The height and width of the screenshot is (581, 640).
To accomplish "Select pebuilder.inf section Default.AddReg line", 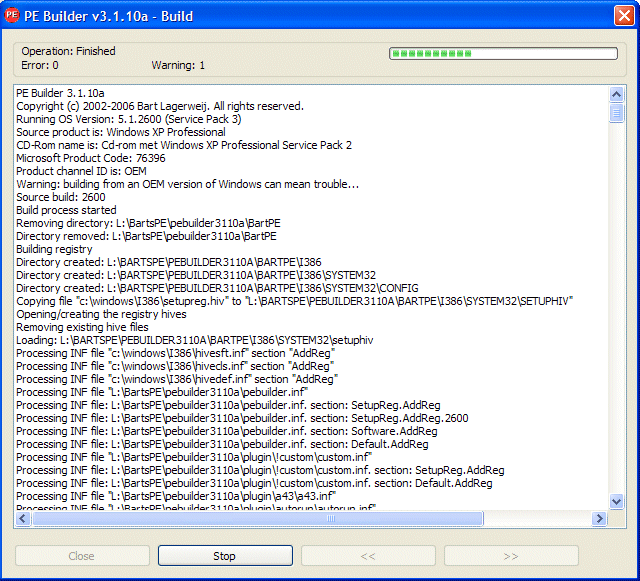I will (x=222, y=445).
